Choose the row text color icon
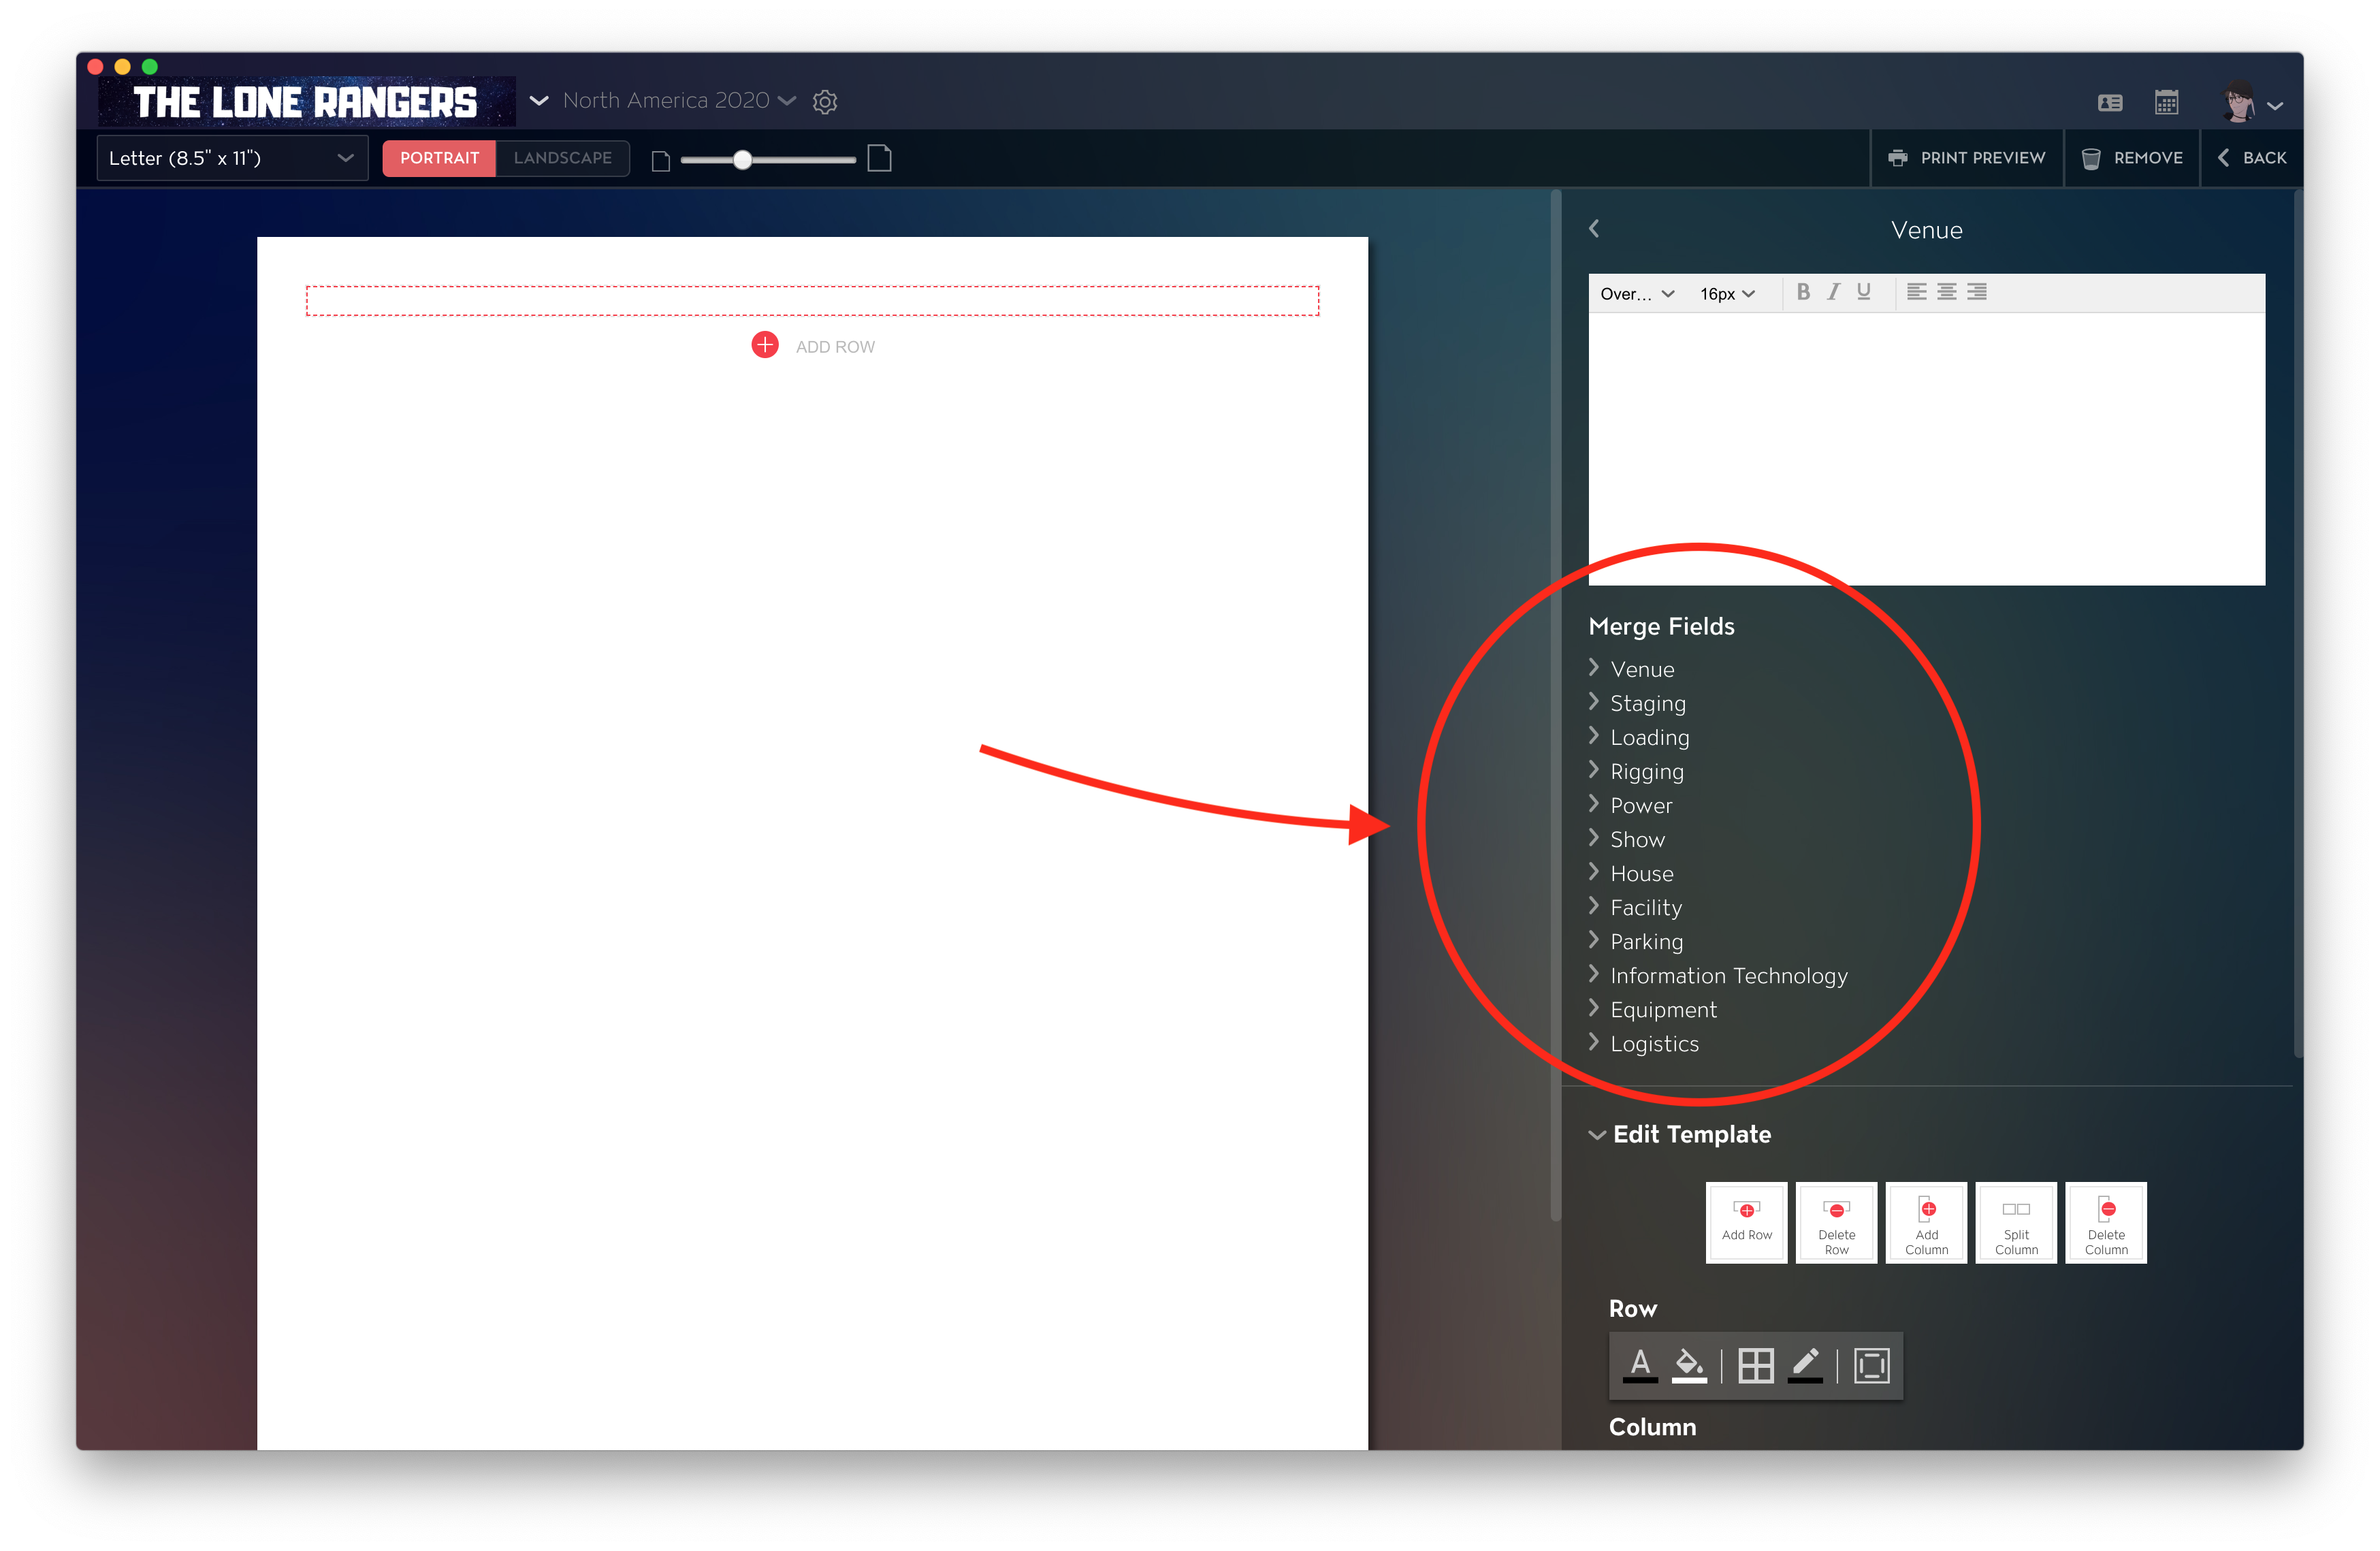The image size is (2380, 1551). coord(1640,1365)
